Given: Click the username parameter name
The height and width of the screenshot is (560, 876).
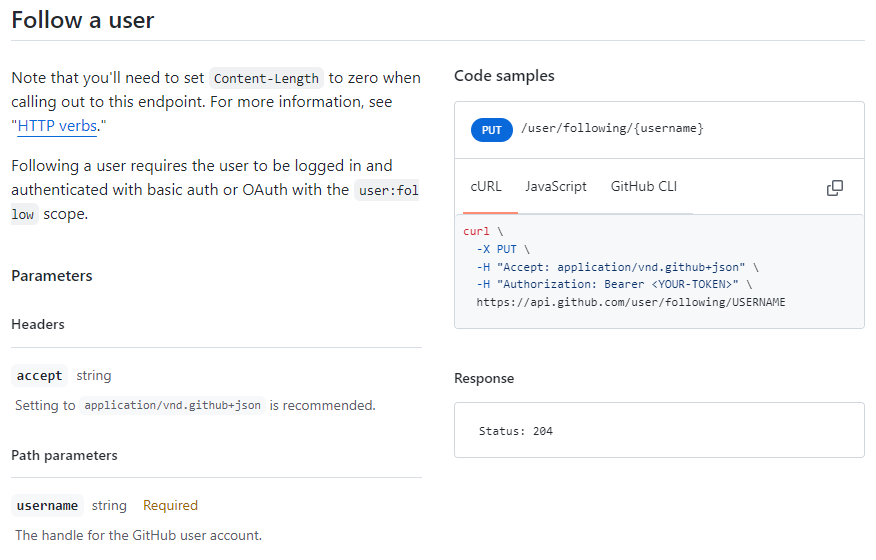Looking at the screenshot, I should pos(47,506).
